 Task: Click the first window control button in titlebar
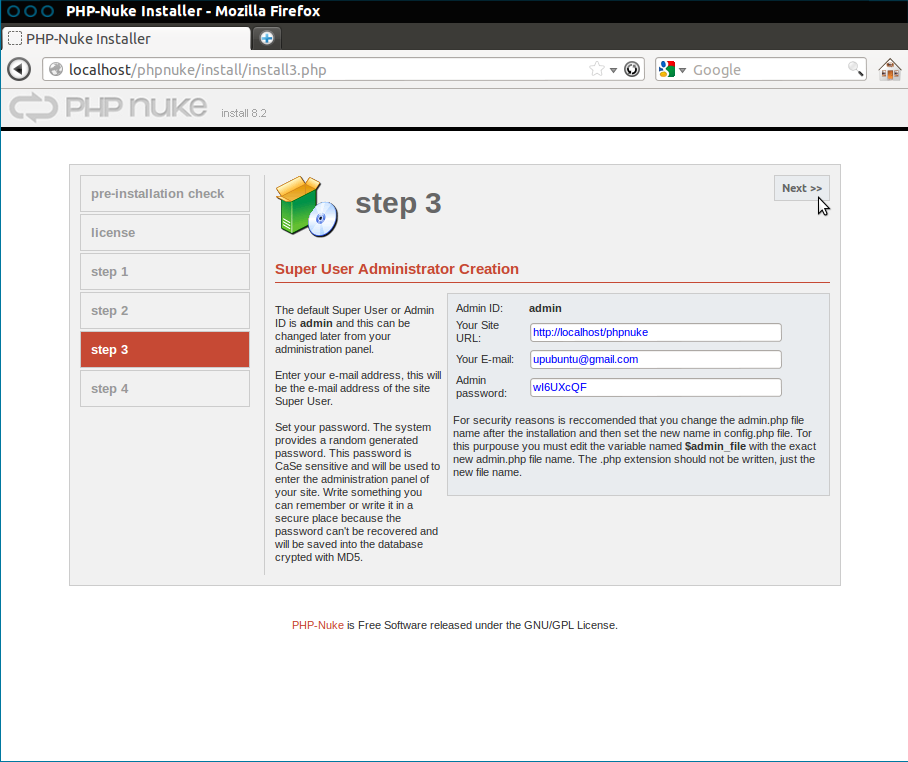pyautogui.click(x=13, y=11)
